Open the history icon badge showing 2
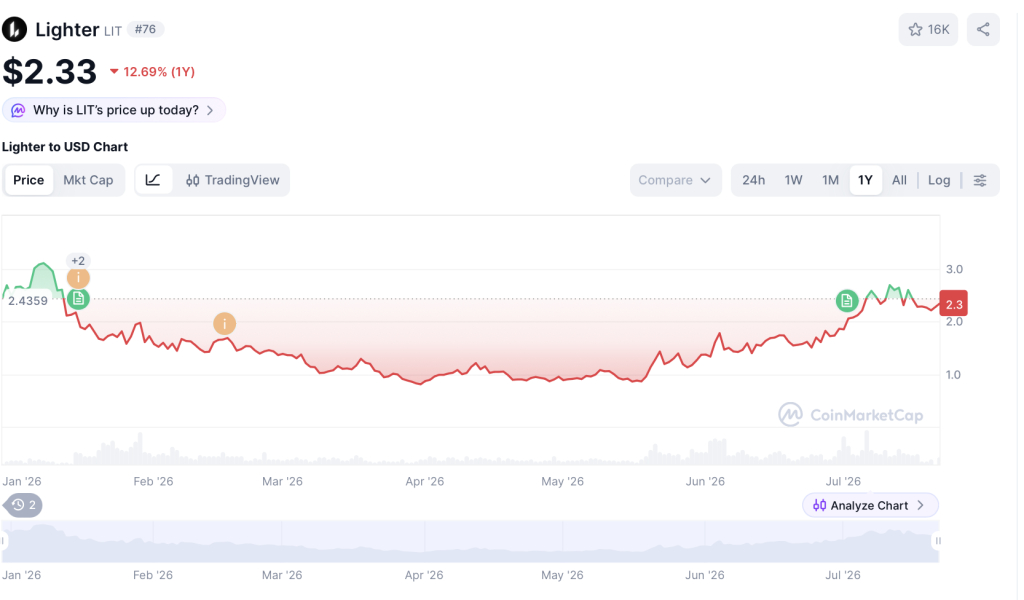Screen dimensions: 1024x600 (23, 505)
